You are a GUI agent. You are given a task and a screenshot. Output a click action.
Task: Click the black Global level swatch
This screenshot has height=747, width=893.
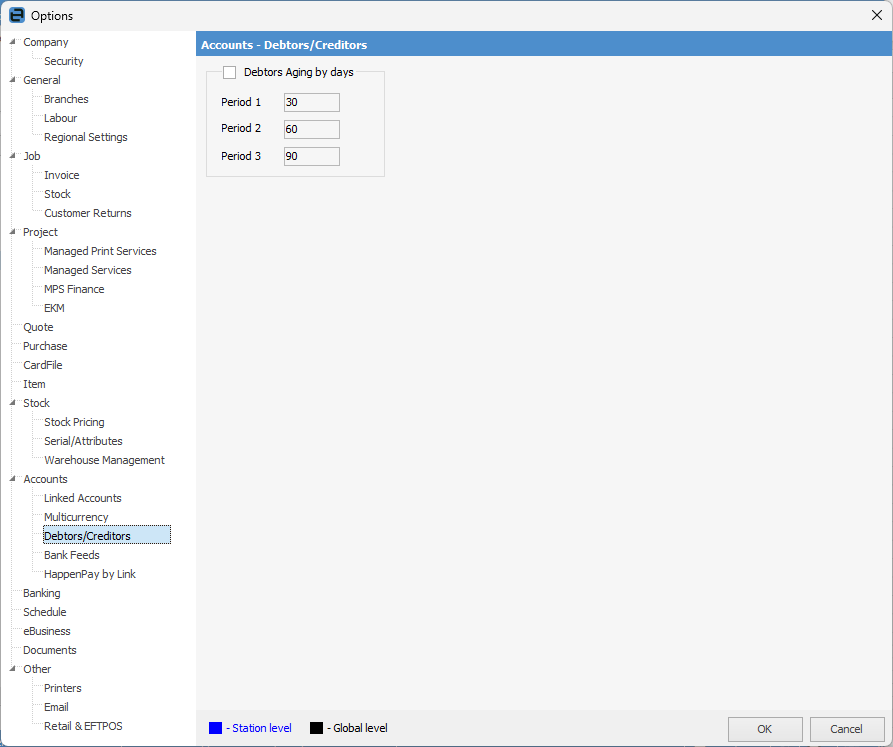pyautogui.click(x=316, y=728)
